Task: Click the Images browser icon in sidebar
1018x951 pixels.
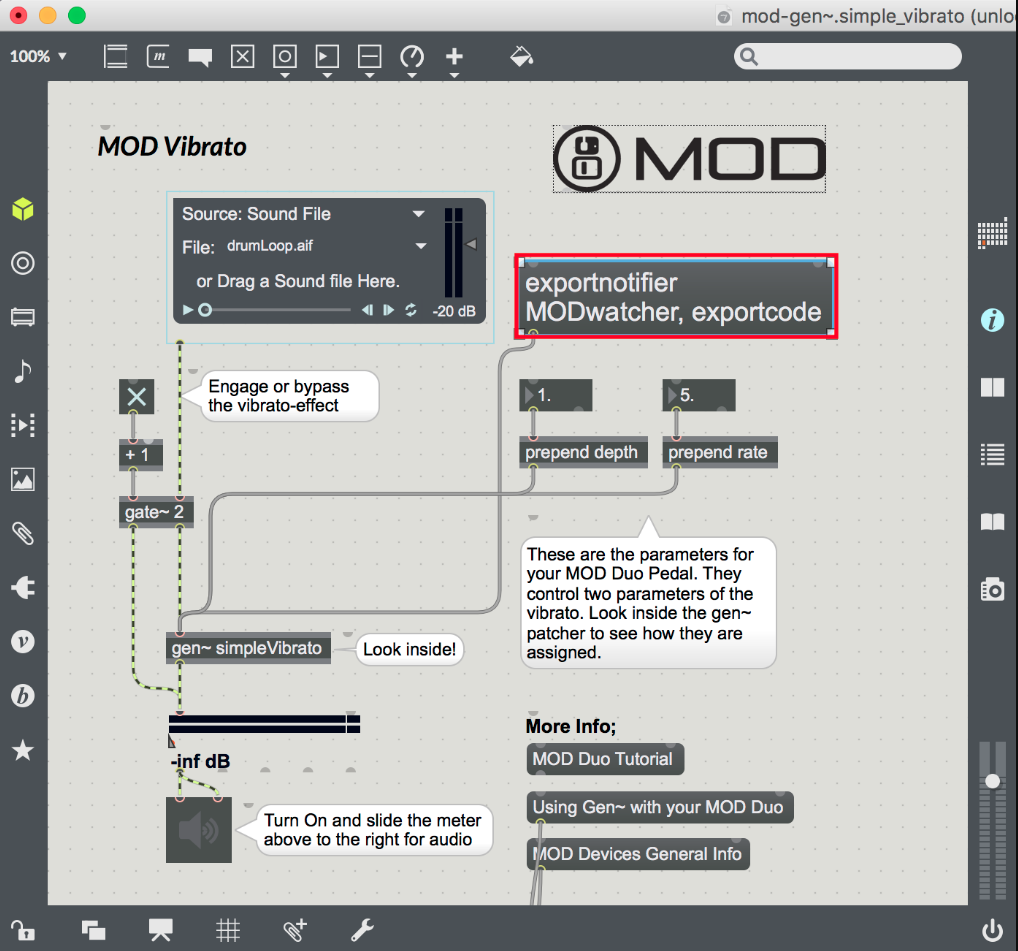Action: click(22, 479)
